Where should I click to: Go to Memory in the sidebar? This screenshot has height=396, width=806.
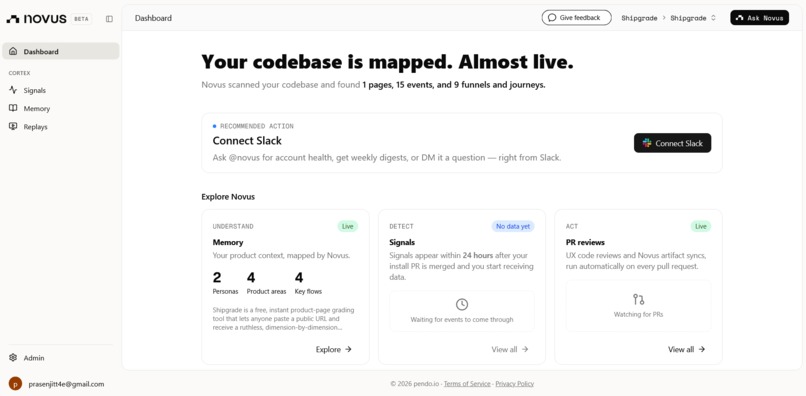[x=61, y=109]
